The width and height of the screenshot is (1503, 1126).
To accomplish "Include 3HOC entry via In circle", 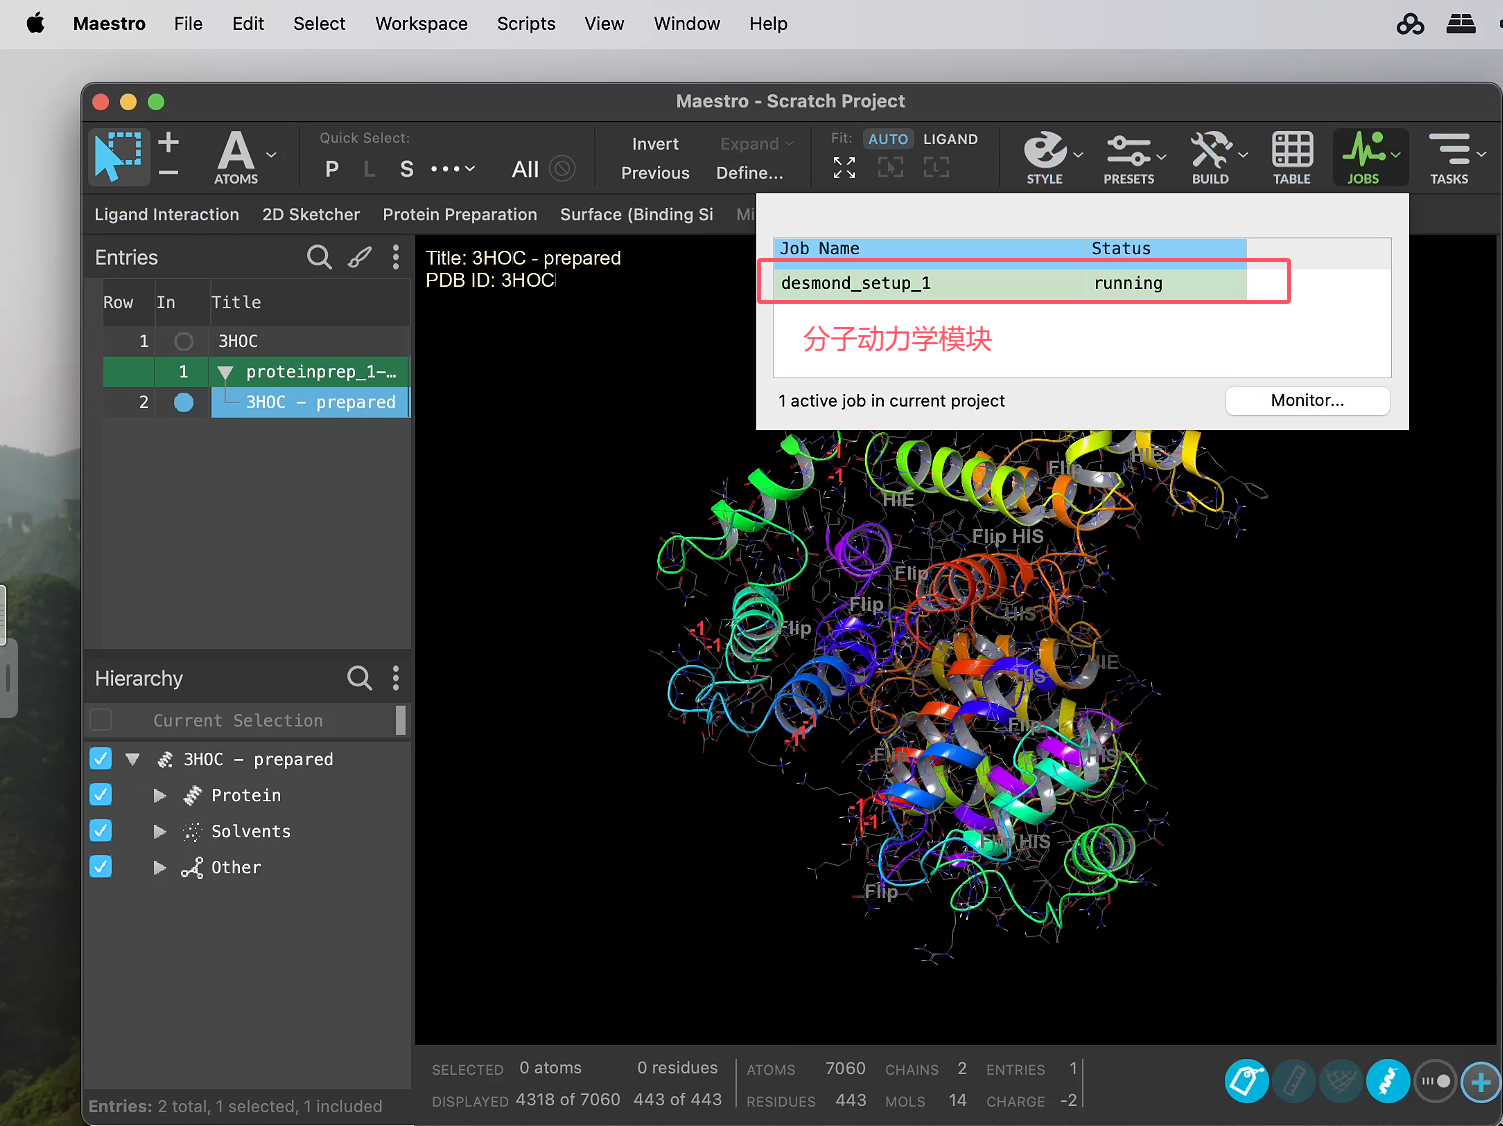I will (183, 342).
